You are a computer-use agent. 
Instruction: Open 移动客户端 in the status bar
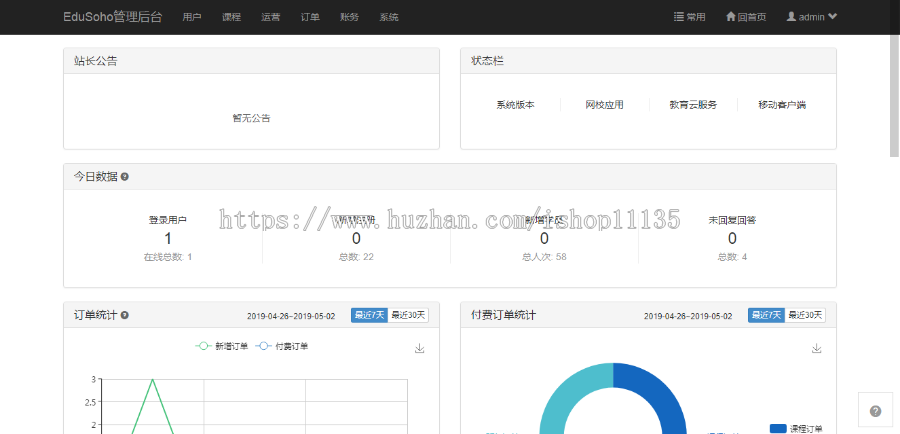(782, 105)
